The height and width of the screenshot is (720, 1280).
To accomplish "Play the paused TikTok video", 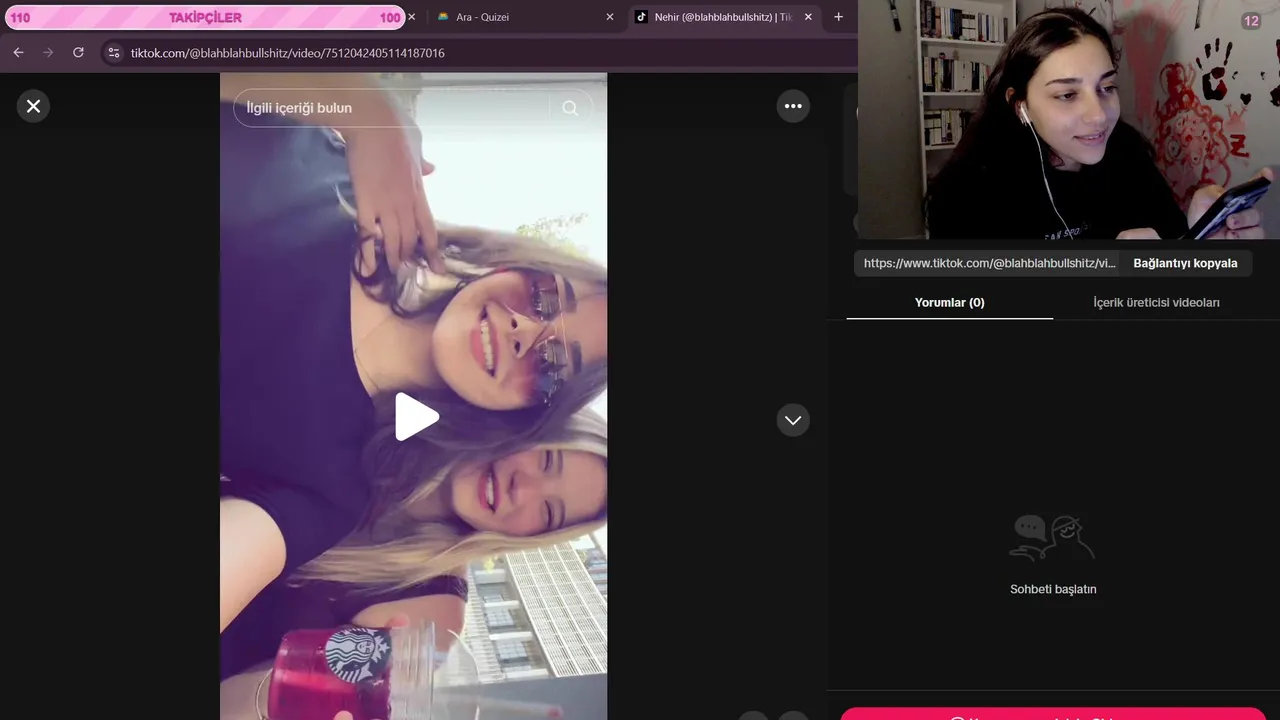I will pyautogui.click(x=416, y=417).
